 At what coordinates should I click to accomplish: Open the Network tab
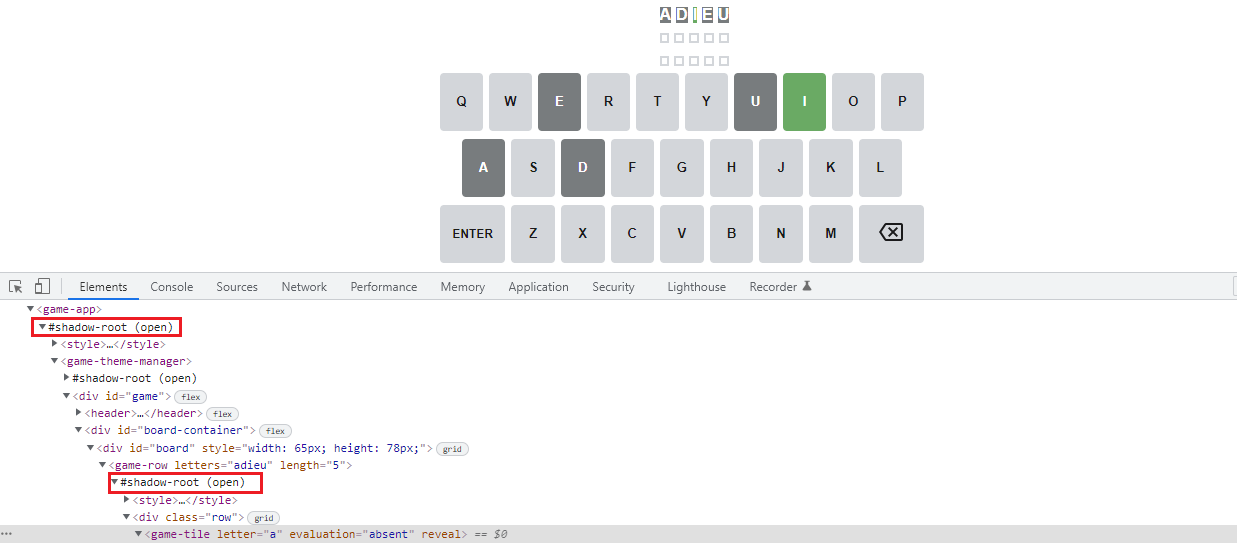tap(304, 286)
